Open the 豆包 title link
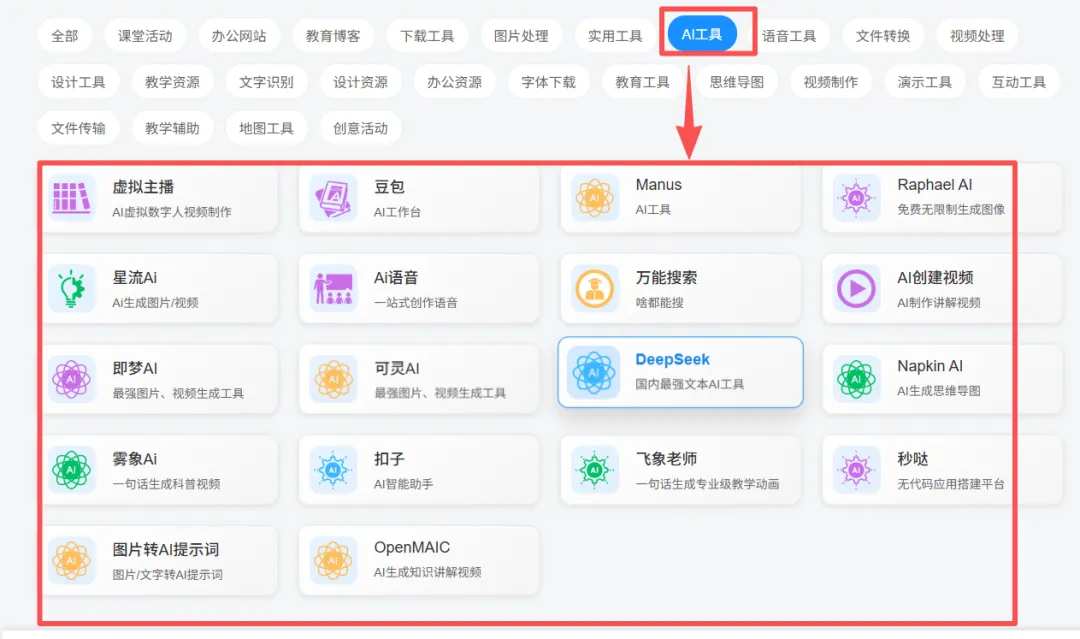 point(389,187)
